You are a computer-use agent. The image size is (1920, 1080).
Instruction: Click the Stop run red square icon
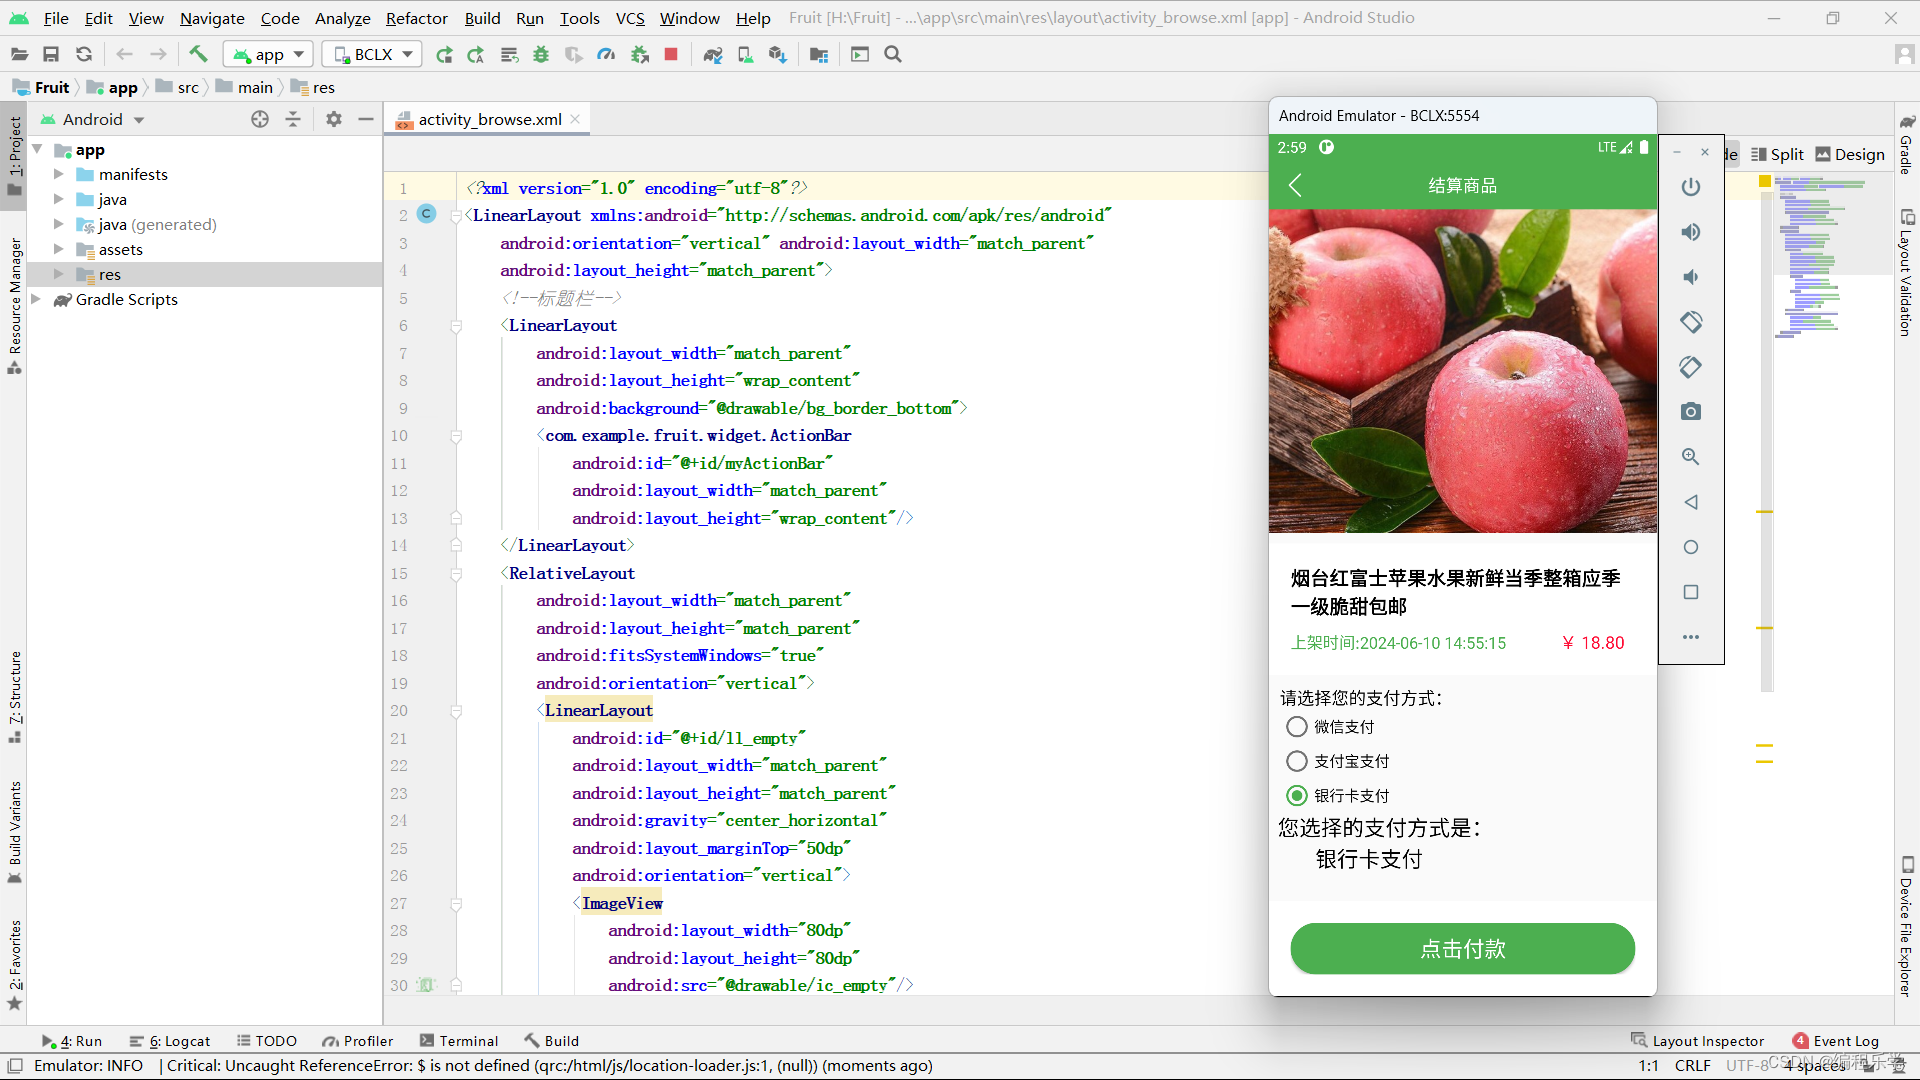671,54
